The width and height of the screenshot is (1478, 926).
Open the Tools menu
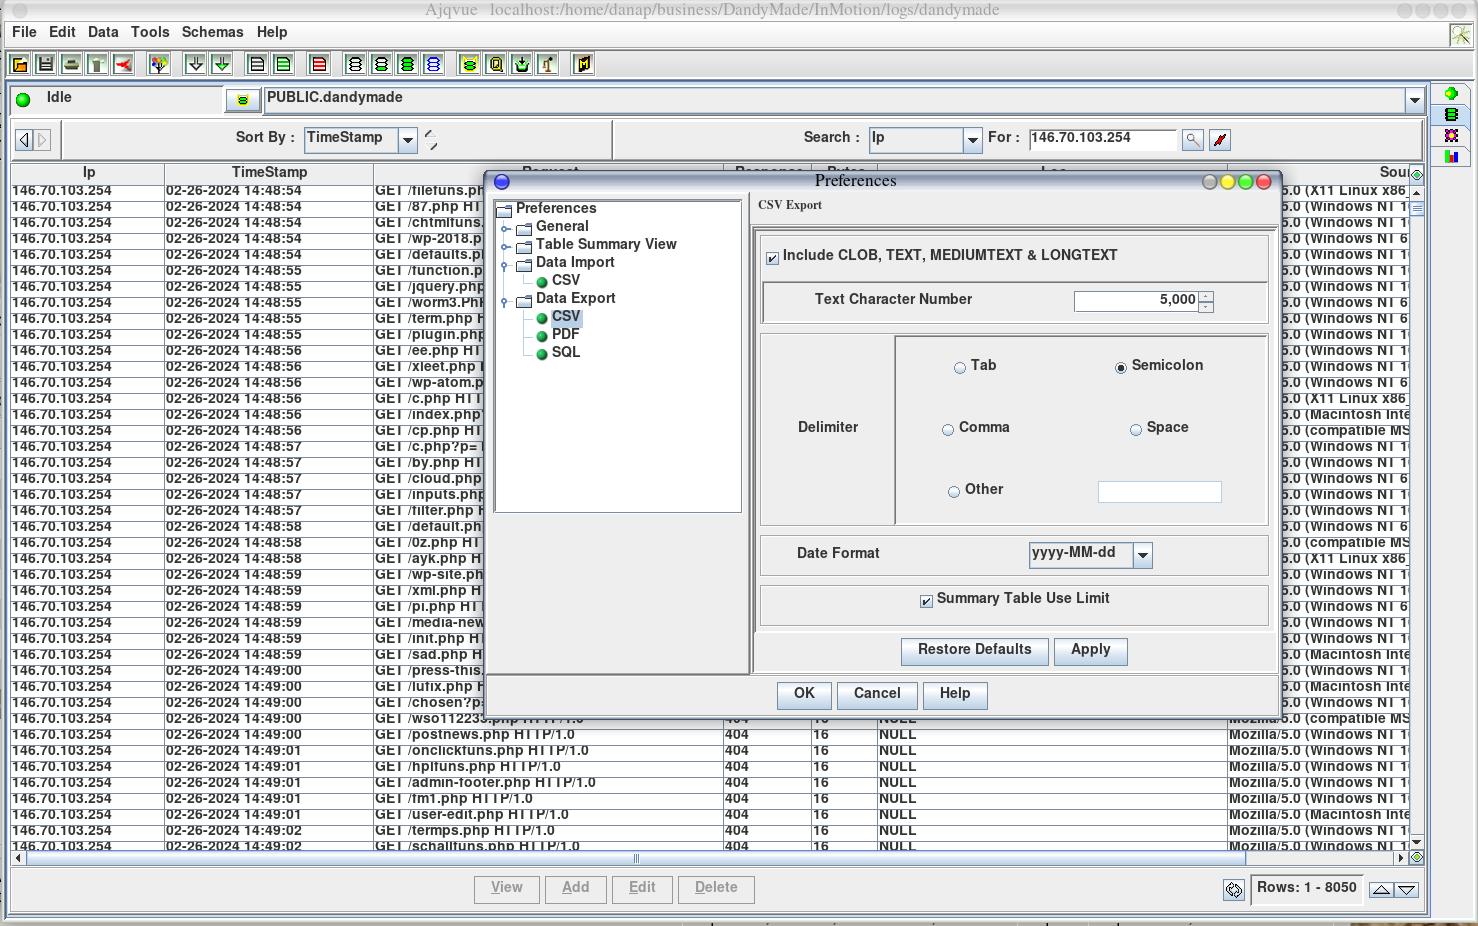point(150,32)
